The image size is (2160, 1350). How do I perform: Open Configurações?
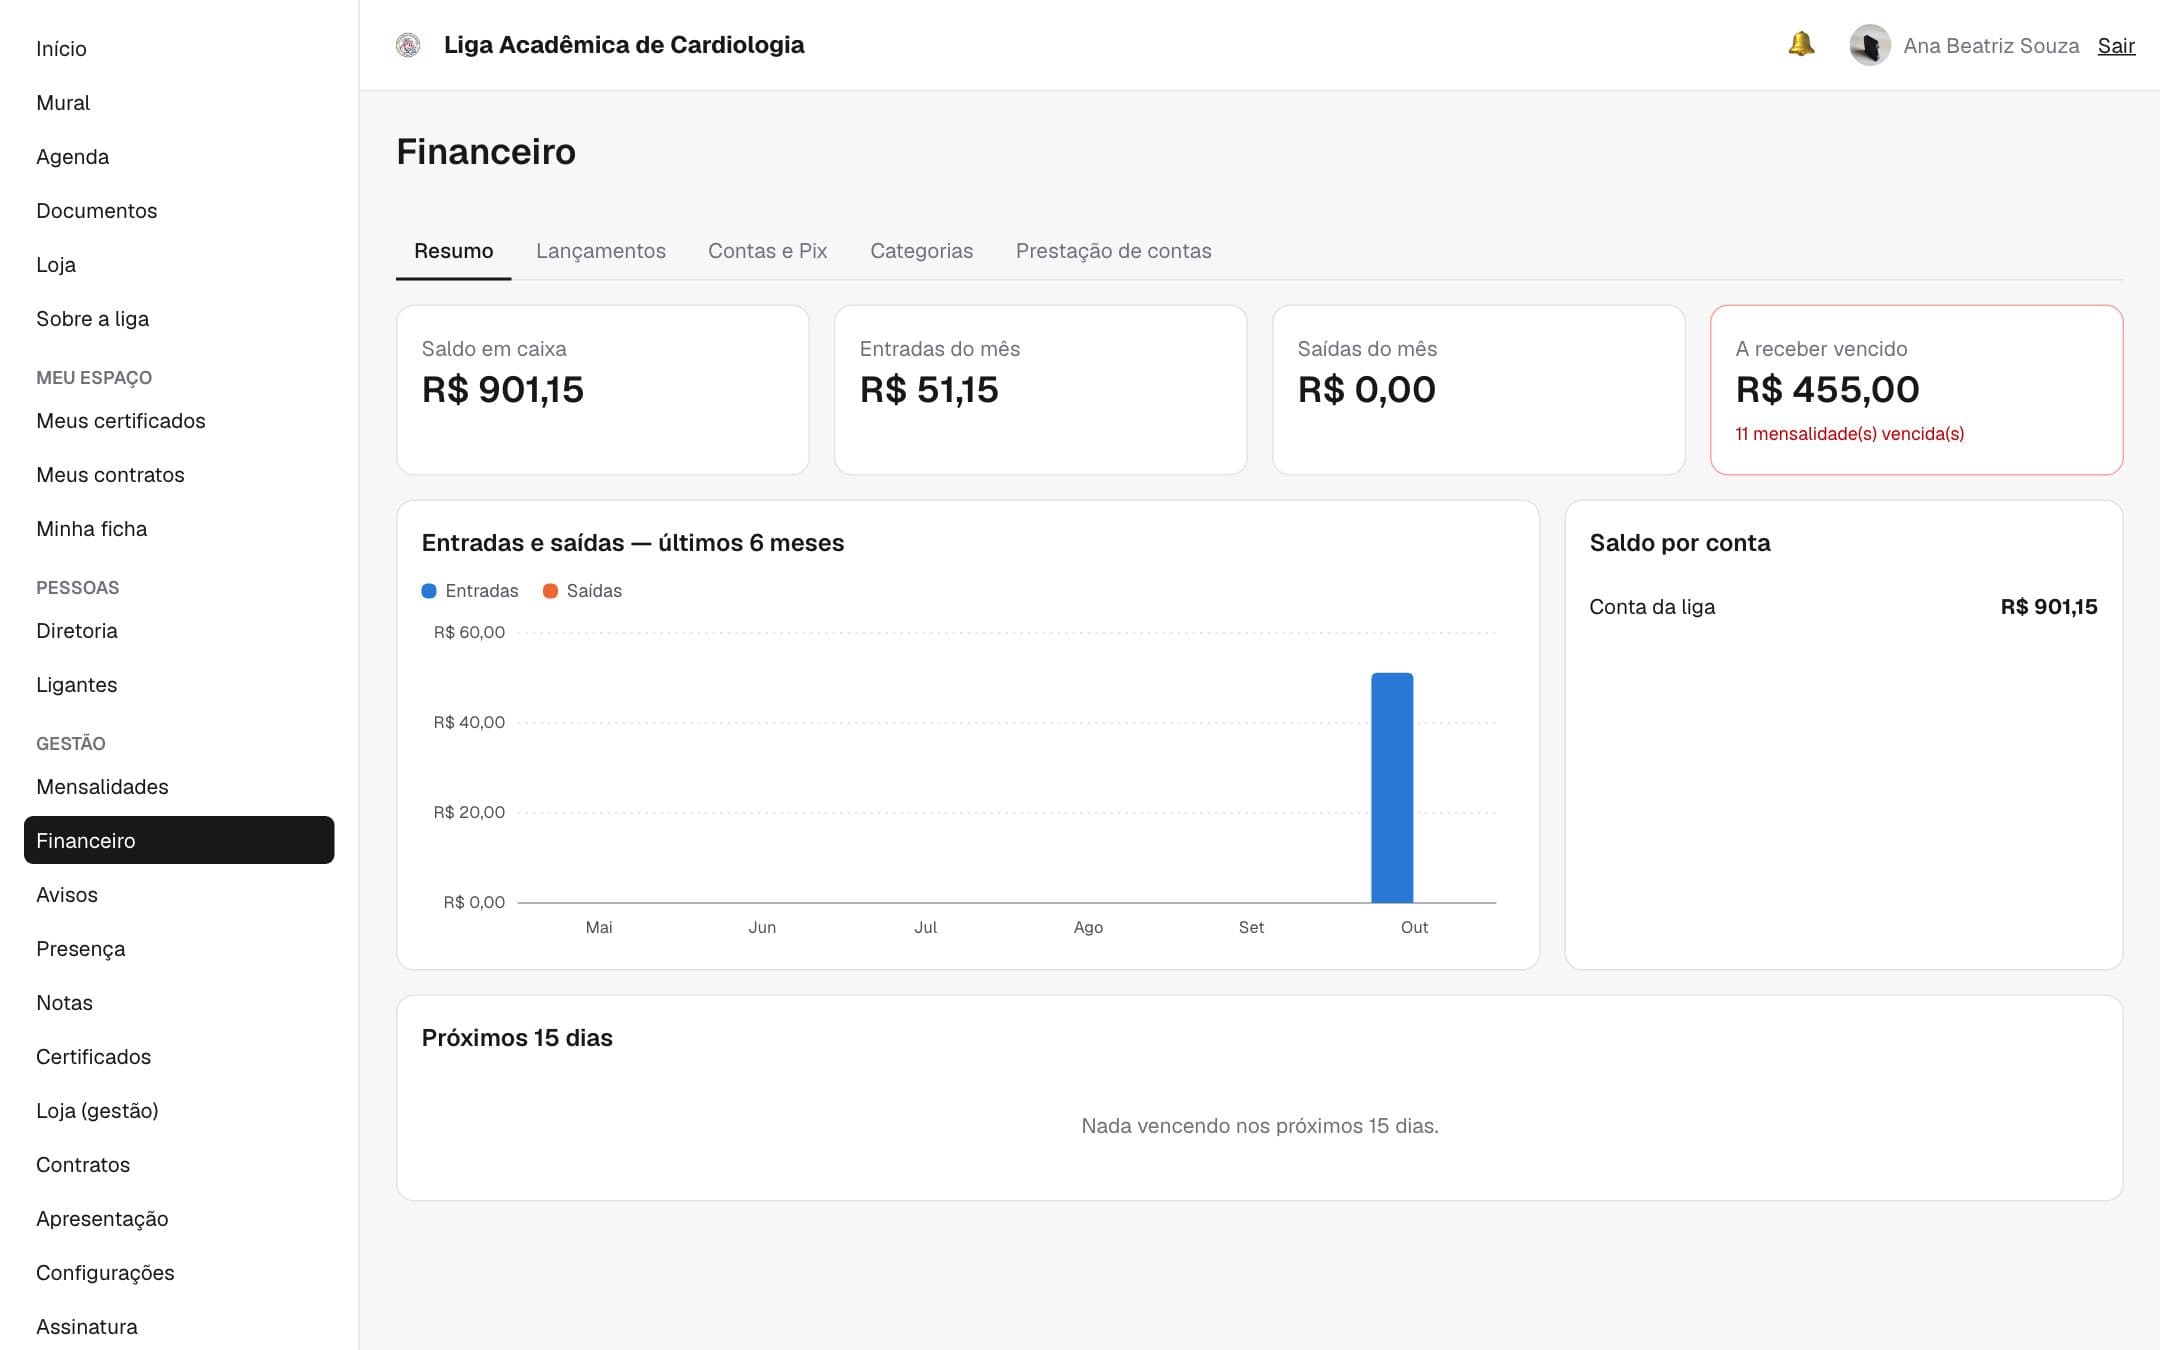pos(179,1272)
